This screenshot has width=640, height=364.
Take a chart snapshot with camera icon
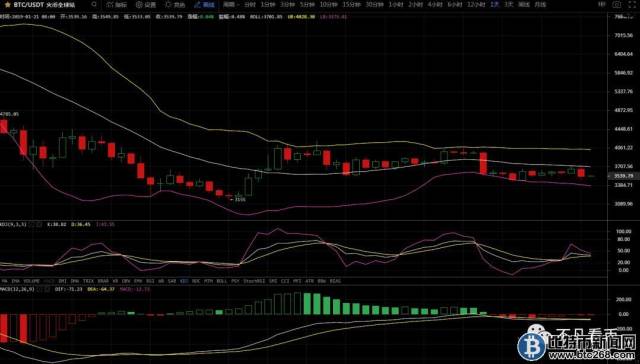[x=617, y=4]
